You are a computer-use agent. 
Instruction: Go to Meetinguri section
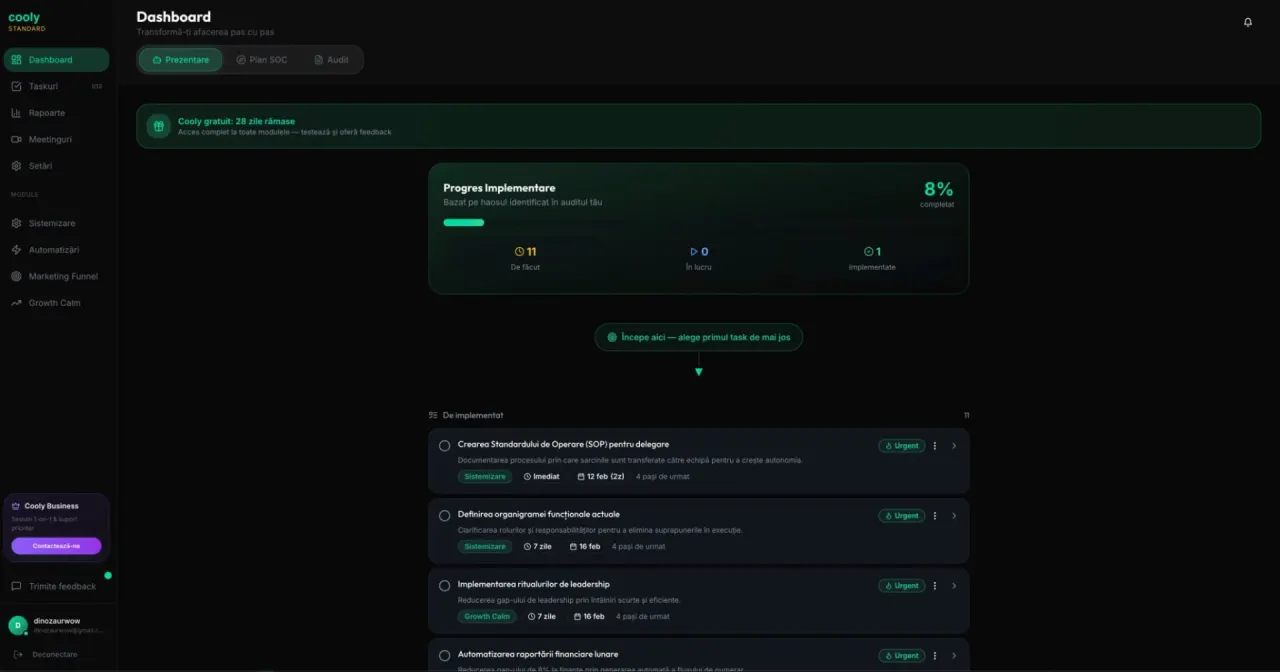49,140
